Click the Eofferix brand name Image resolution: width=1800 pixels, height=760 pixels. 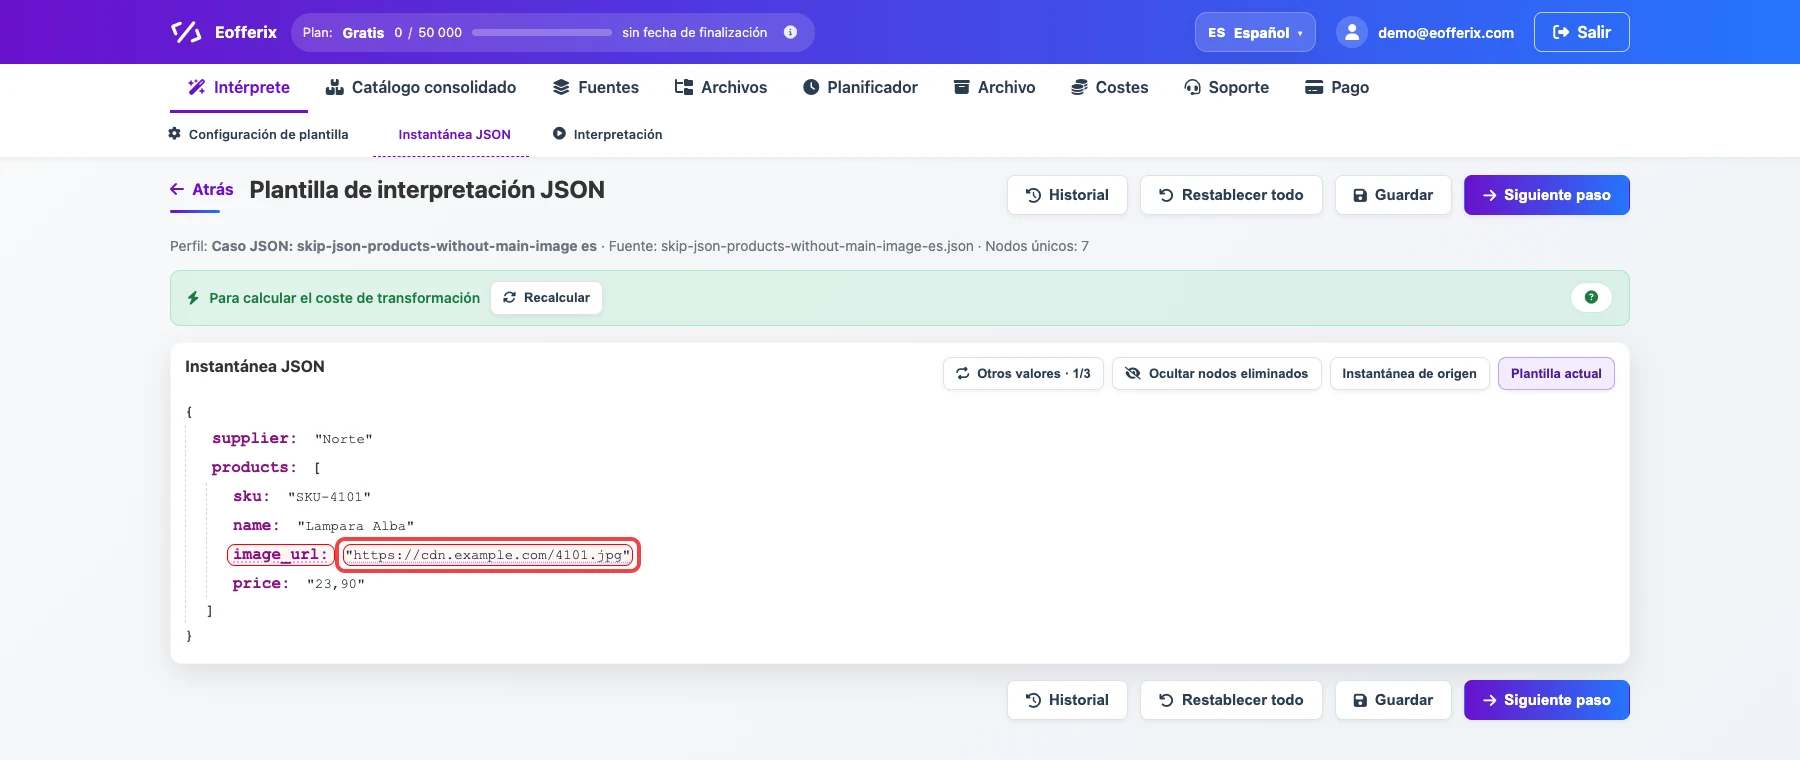point(246,32)
